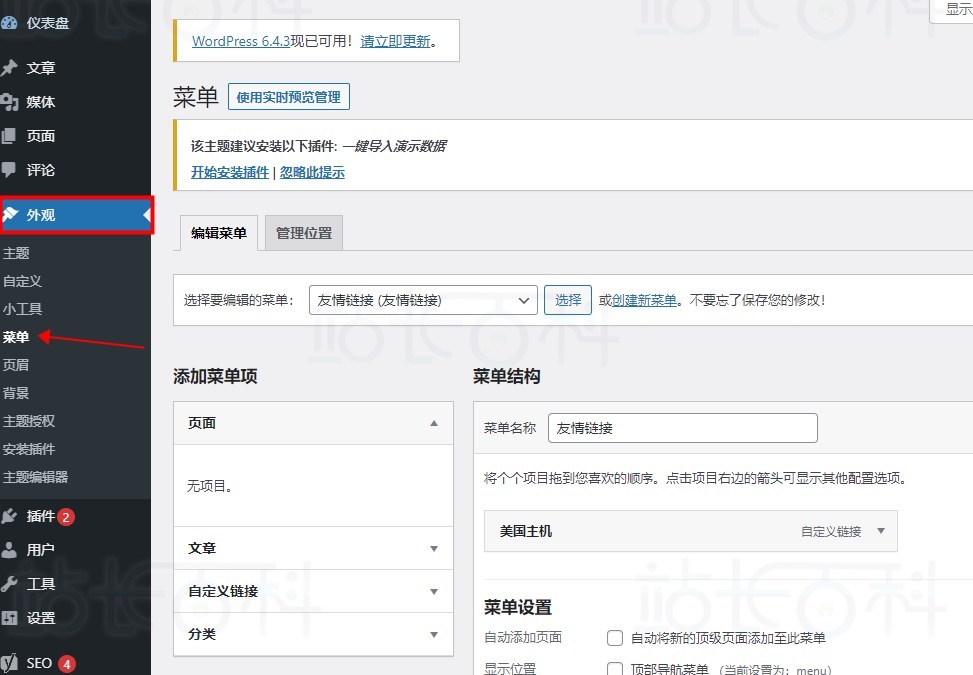Click the Comments (评论) bubble icon
Viewport: 973px width, 675px height.
pyautogui.click(x=9, y=169)
